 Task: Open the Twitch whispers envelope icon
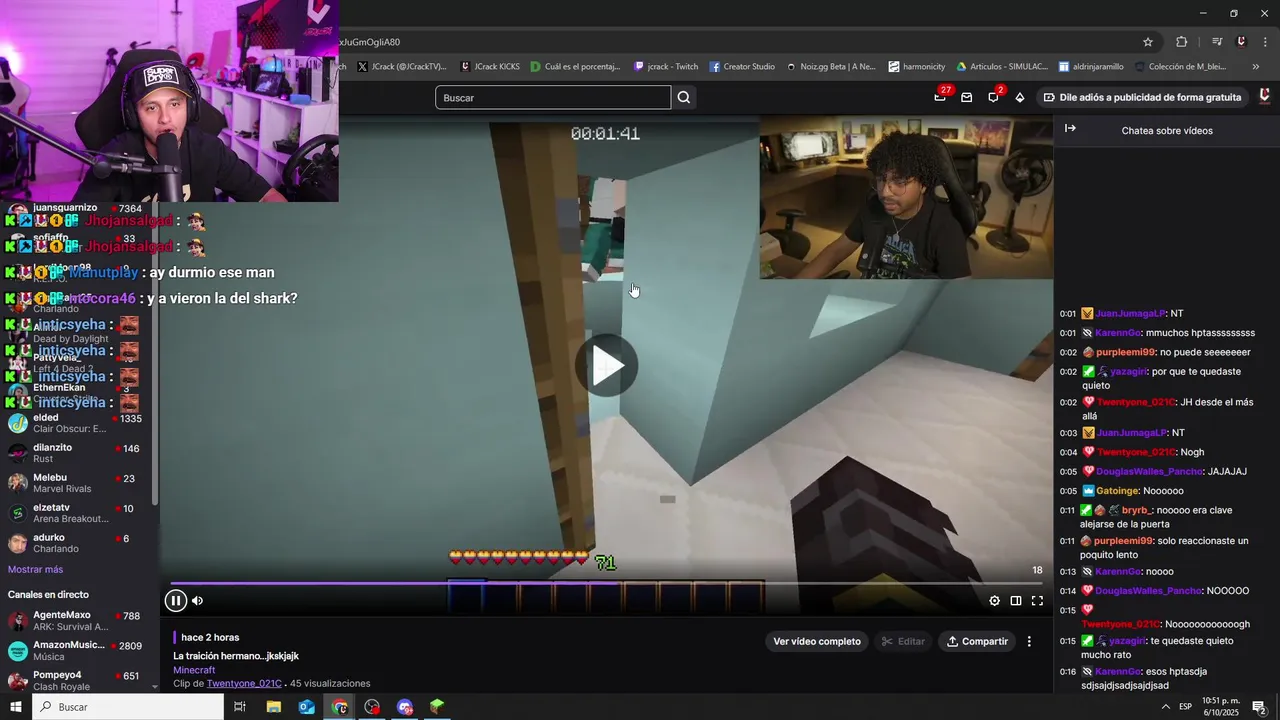(x=966, y=97)
